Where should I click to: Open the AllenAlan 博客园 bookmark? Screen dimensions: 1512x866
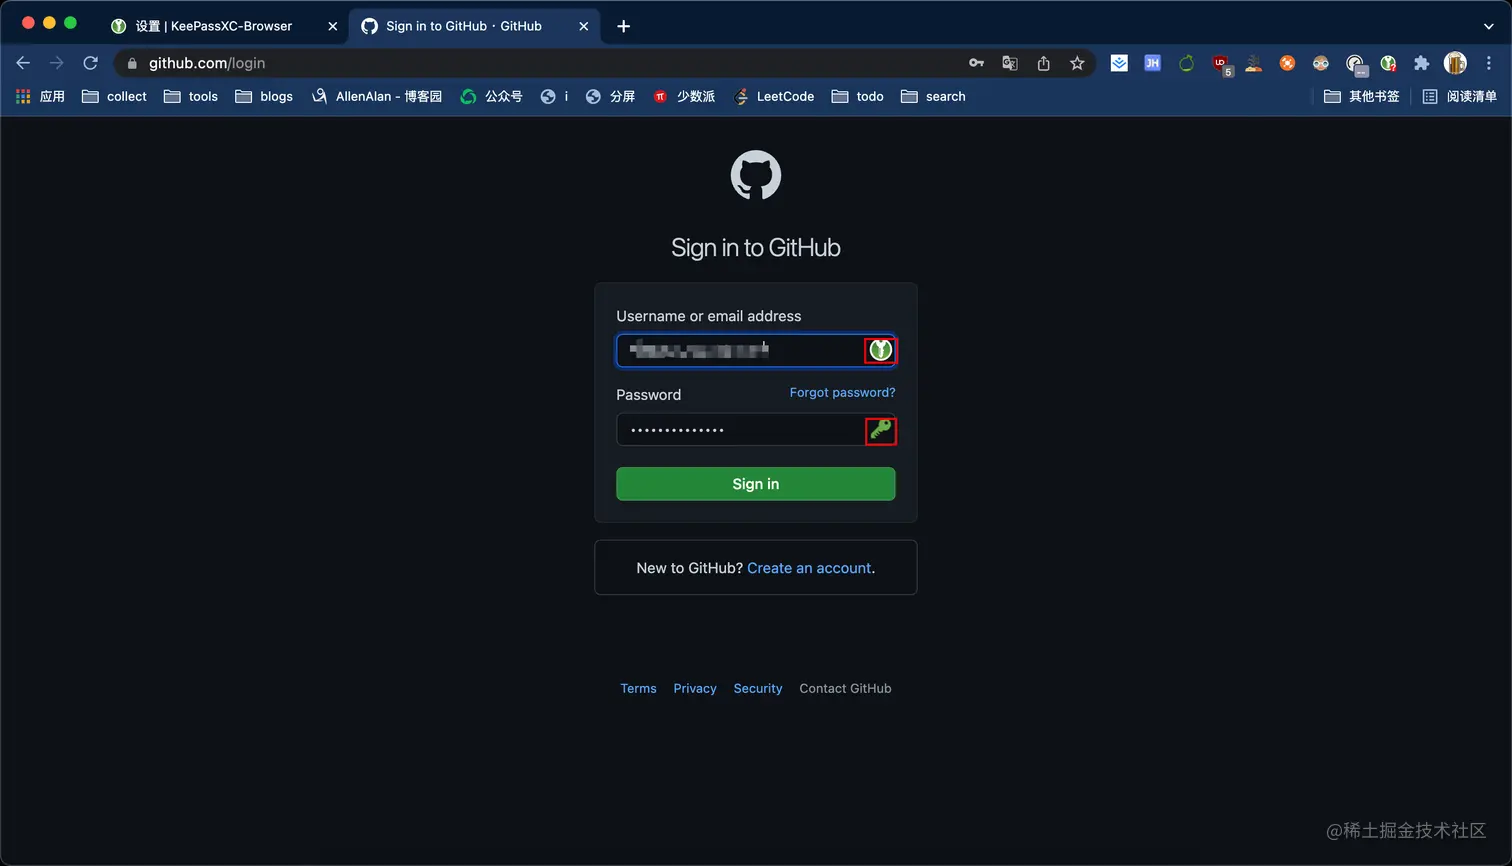376,97
